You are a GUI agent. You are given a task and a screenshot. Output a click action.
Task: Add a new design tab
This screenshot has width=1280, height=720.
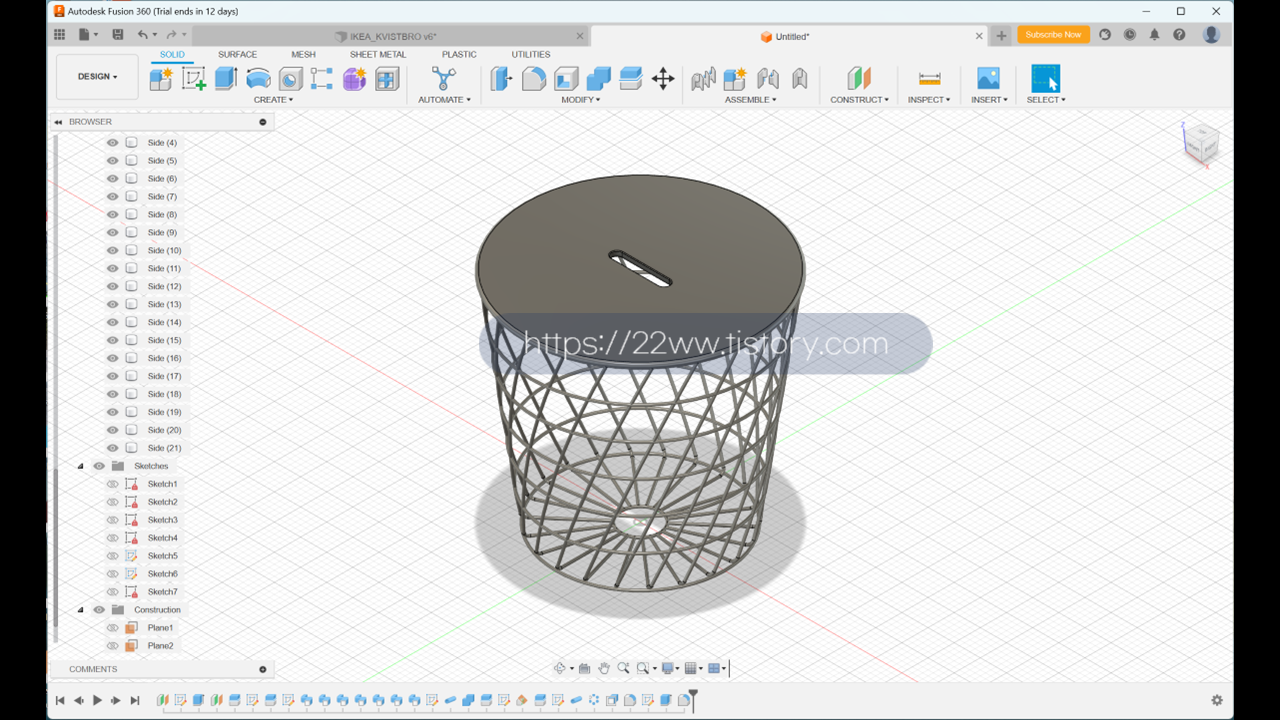pos(1001,36)
